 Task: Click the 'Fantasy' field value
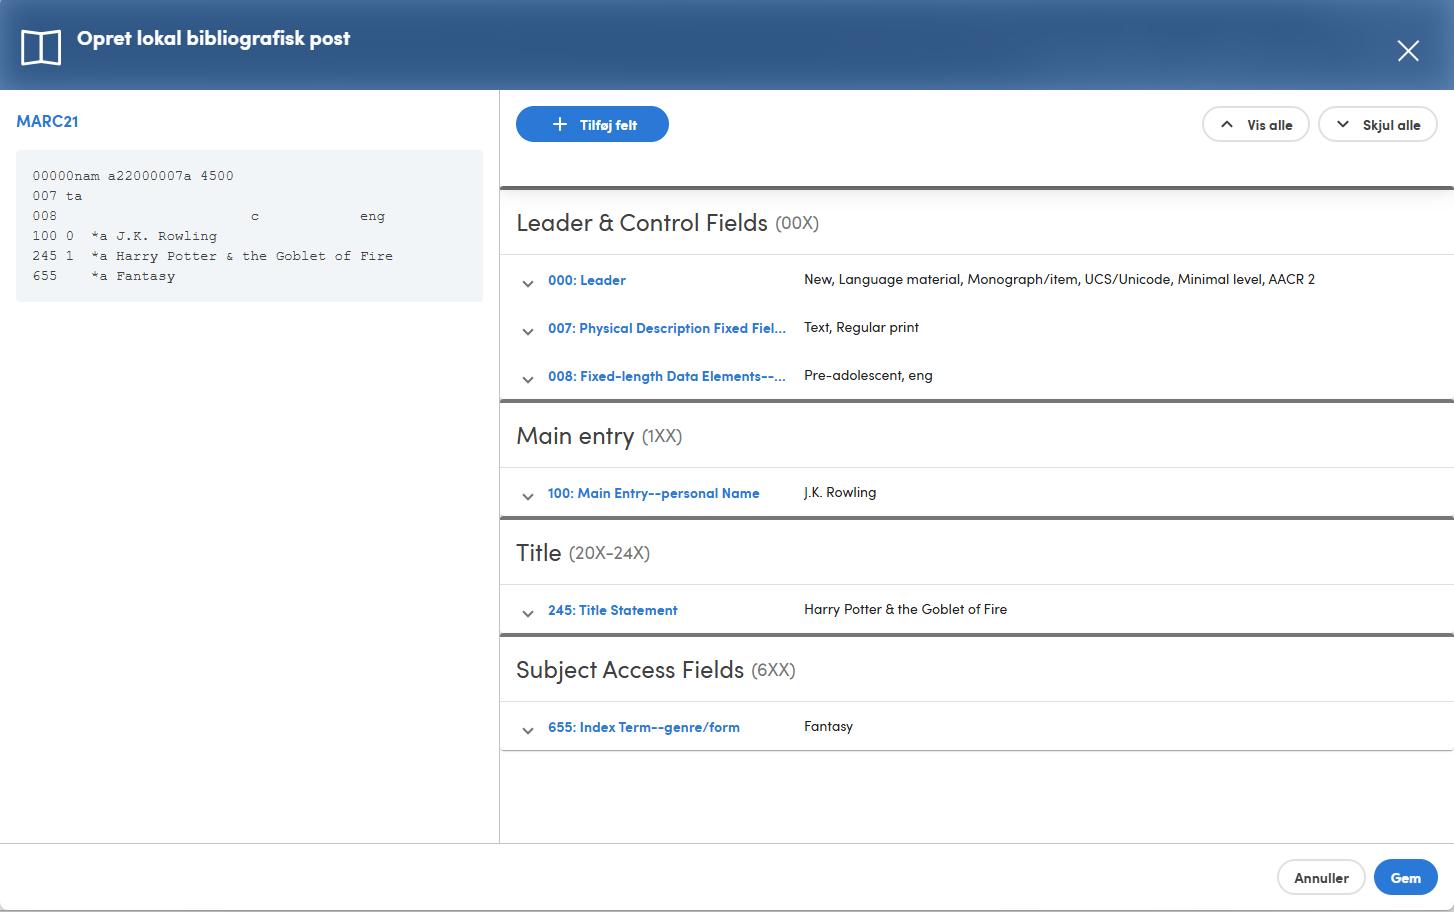click(828, 726)
